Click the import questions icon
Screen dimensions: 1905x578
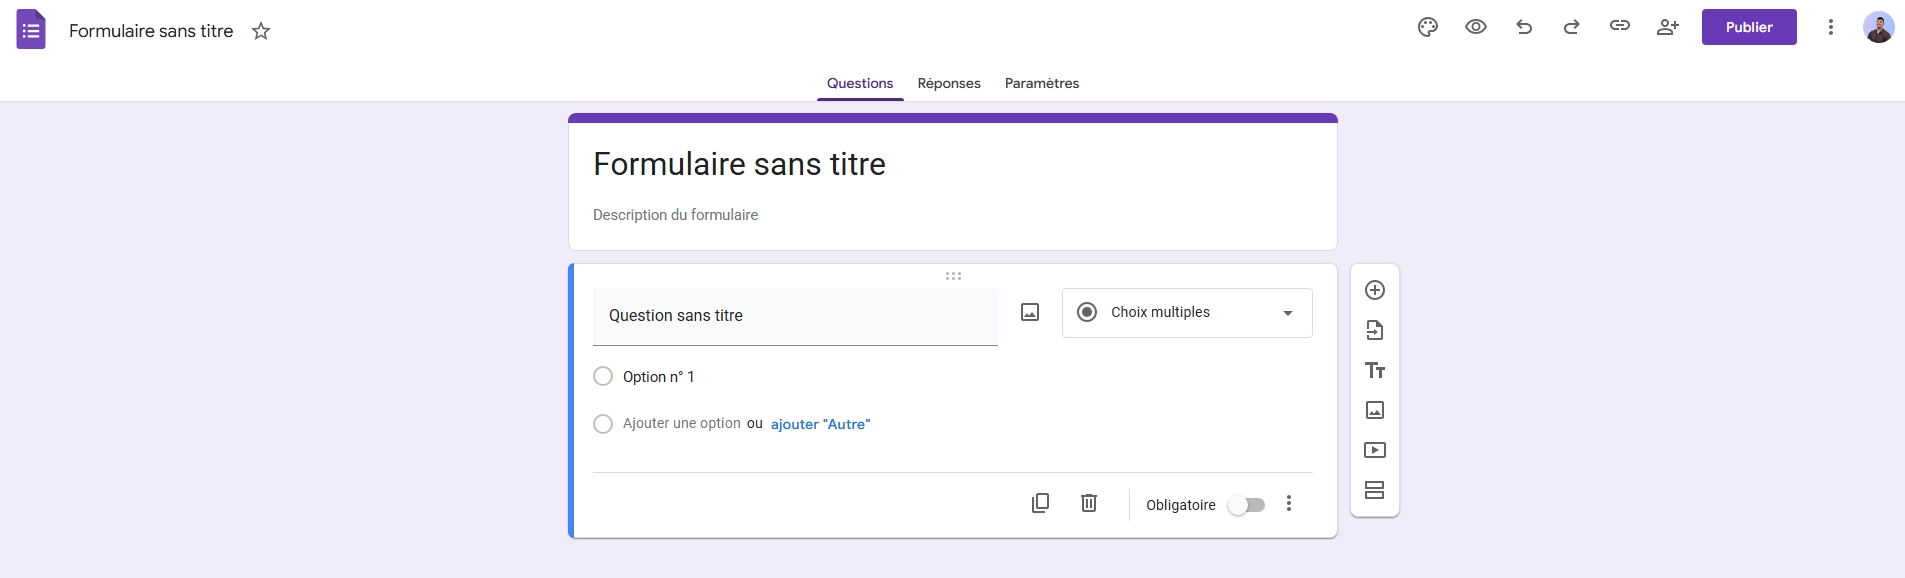click(x=1374, y=330)
